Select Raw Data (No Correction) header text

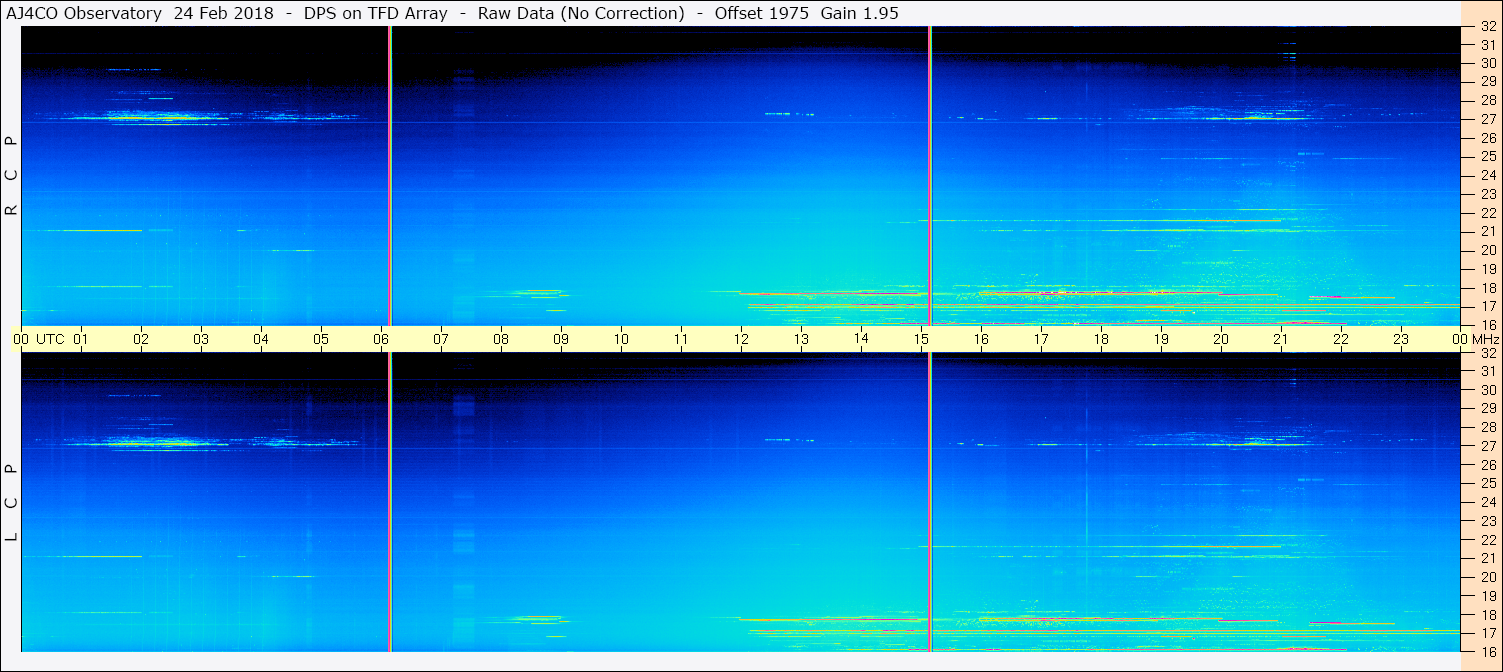pyautogui.click(x=581, y=13)
